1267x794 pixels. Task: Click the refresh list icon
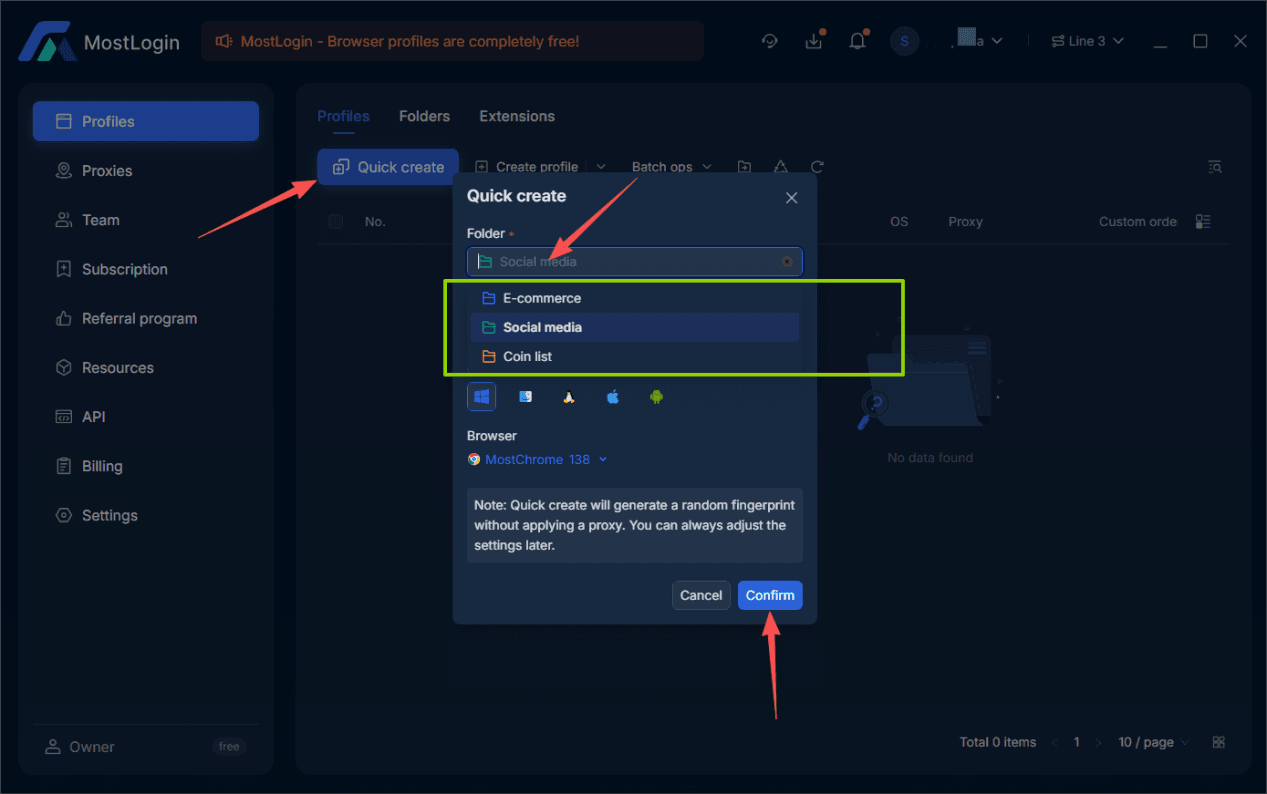(x=817, y=167)
